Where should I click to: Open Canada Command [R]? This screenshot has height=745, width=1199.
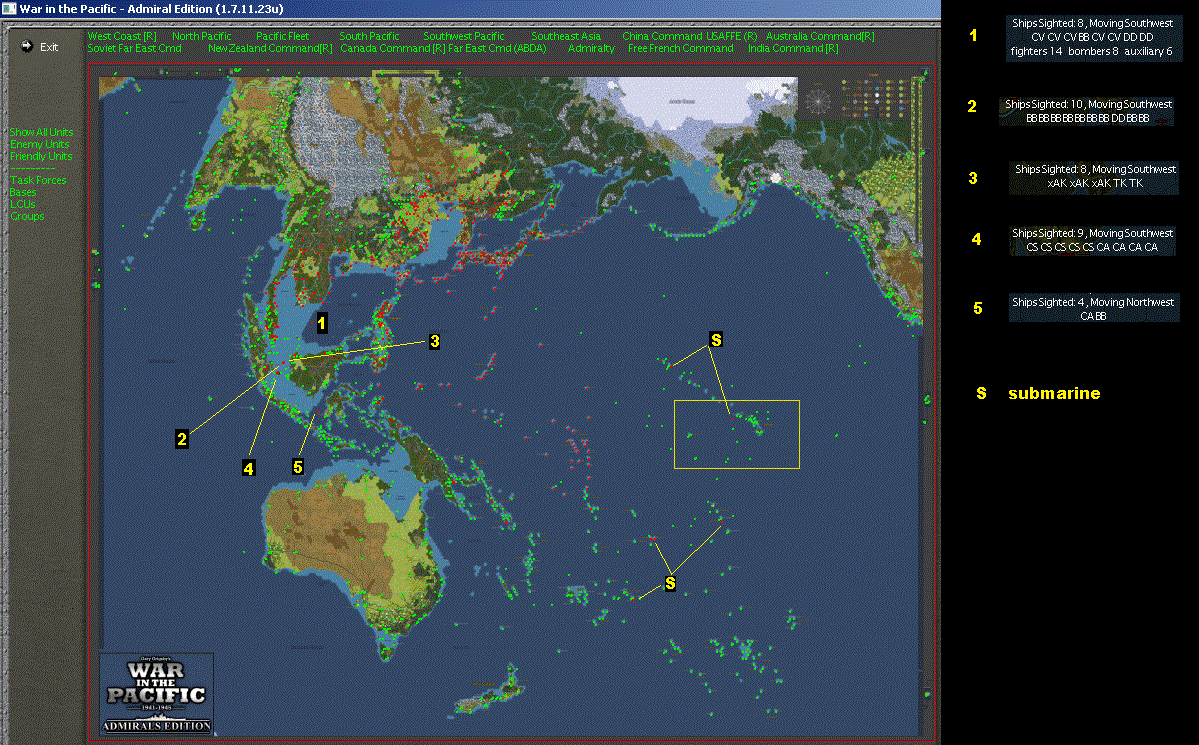[392, 48]
